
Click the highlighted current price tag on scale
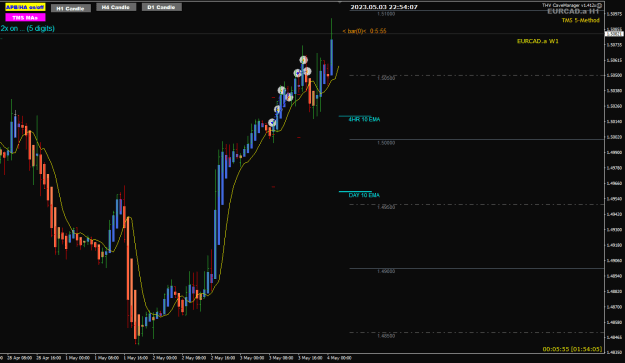click(614, 34)
